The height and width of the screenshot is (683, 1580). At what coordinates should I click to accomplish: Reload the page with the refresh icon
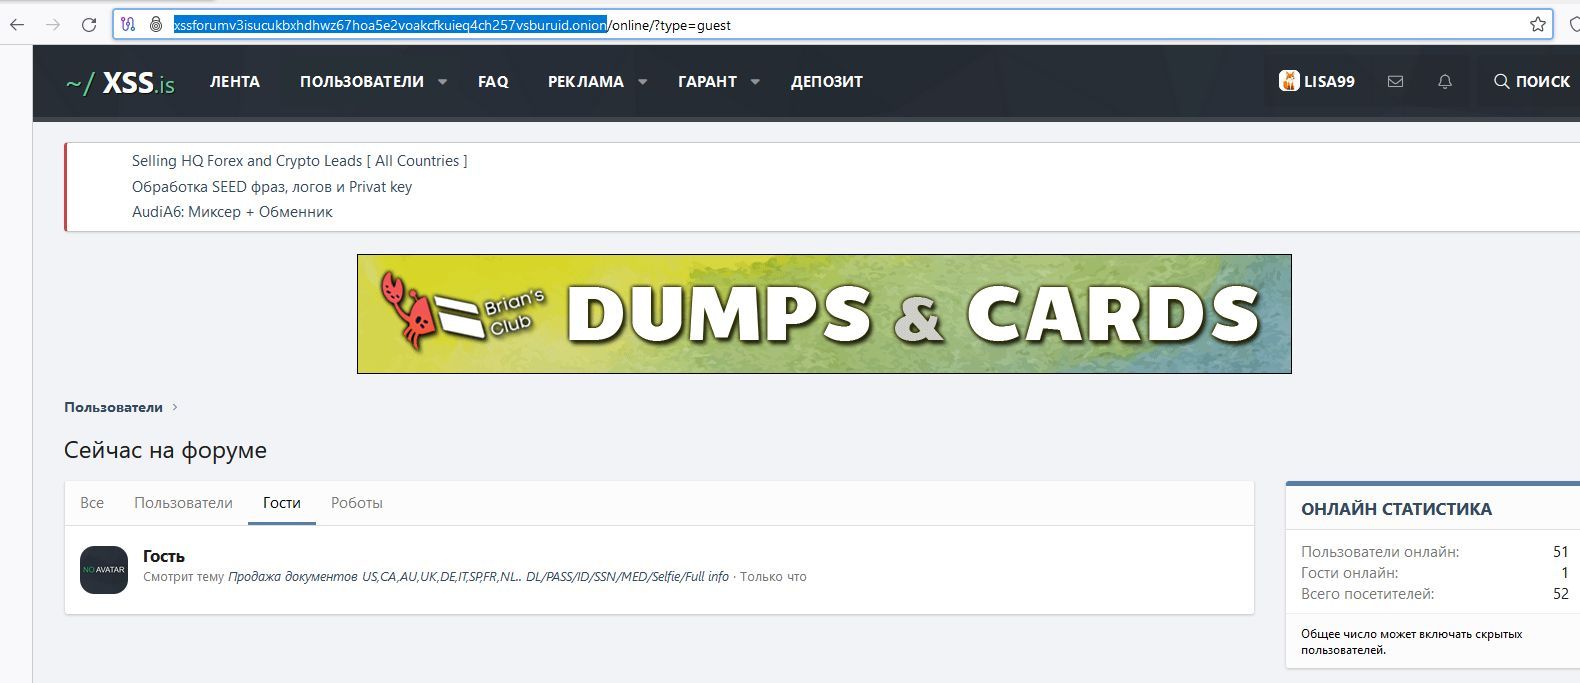[x=89, y=25]
